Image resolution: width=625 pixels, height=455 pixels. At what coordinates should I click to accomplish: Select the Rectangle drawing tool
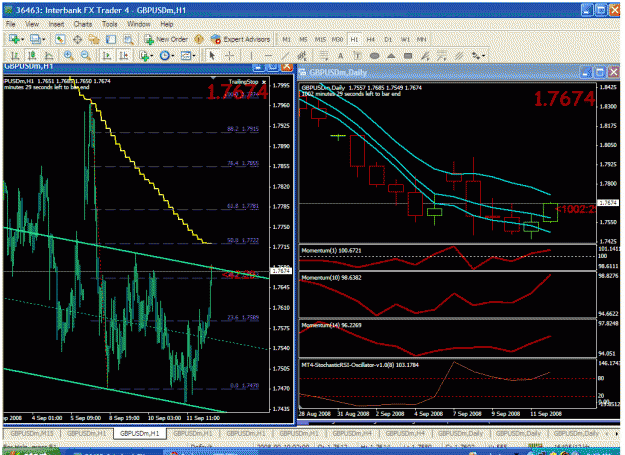pos(408,56)
